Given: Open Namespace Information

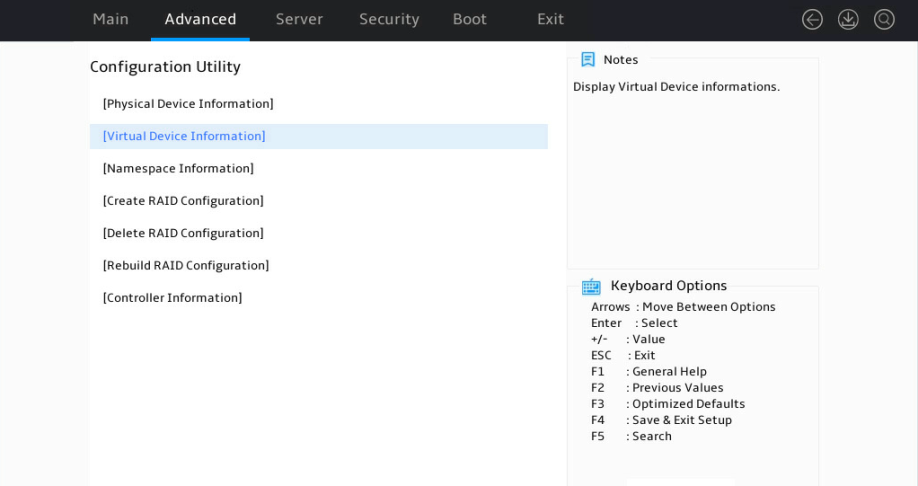Looking at the screenshot, I should [x=178, y=169].
